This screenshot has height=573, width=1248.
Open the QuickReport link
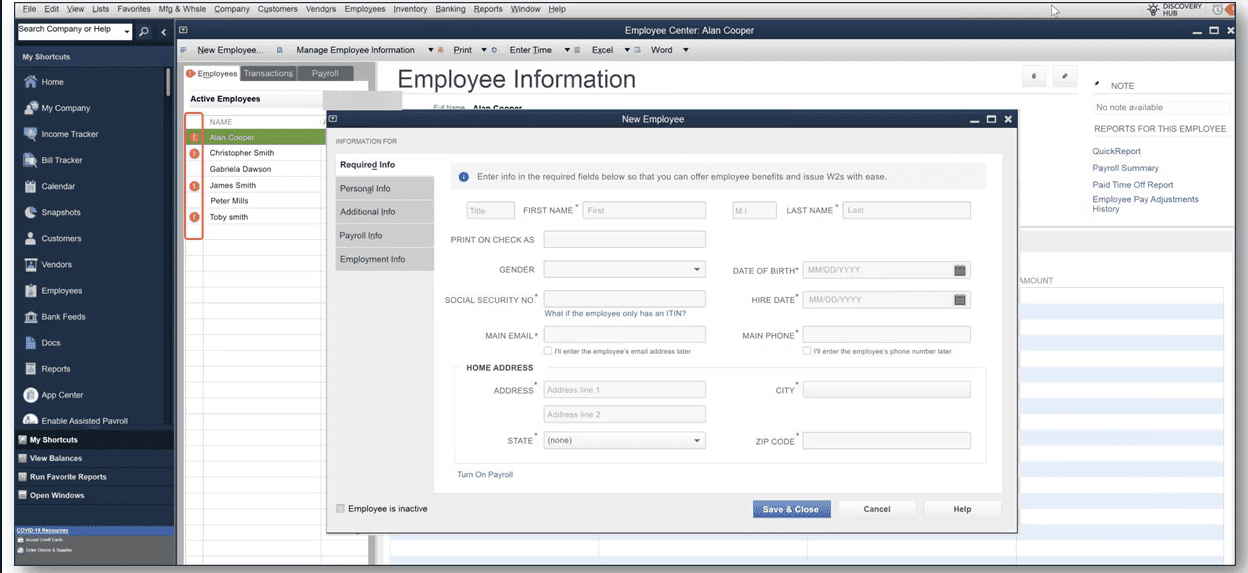pyautogui.click(x=1116, y=152)
